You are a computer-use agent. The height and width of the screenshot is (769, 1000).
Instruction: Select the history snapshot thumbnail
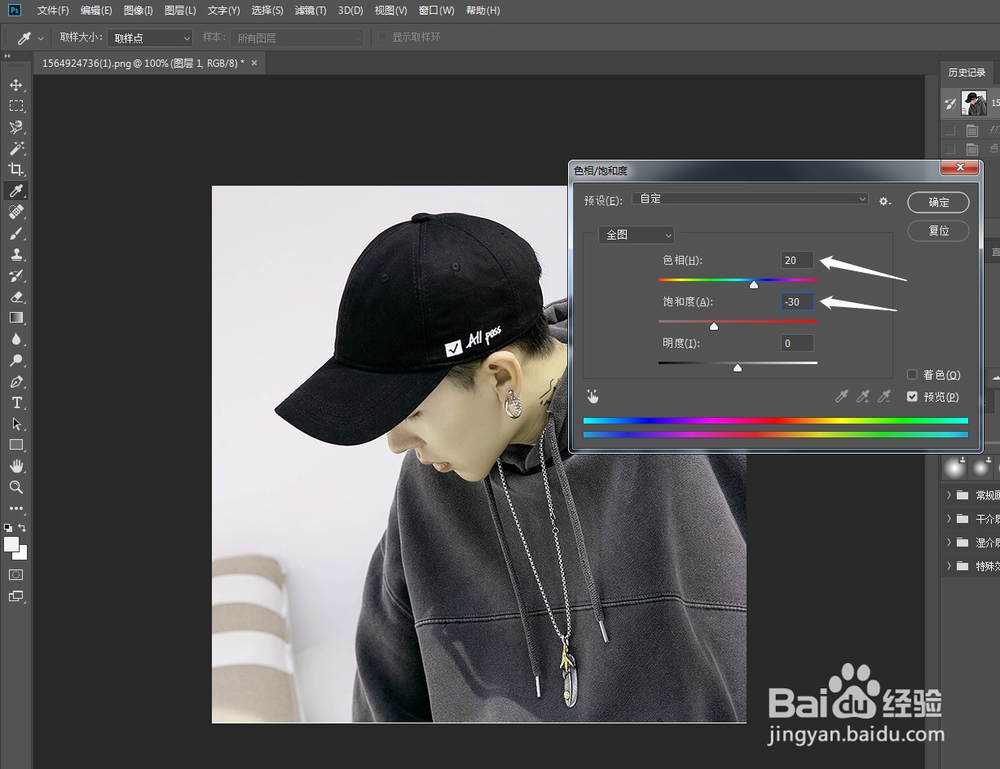974,103
